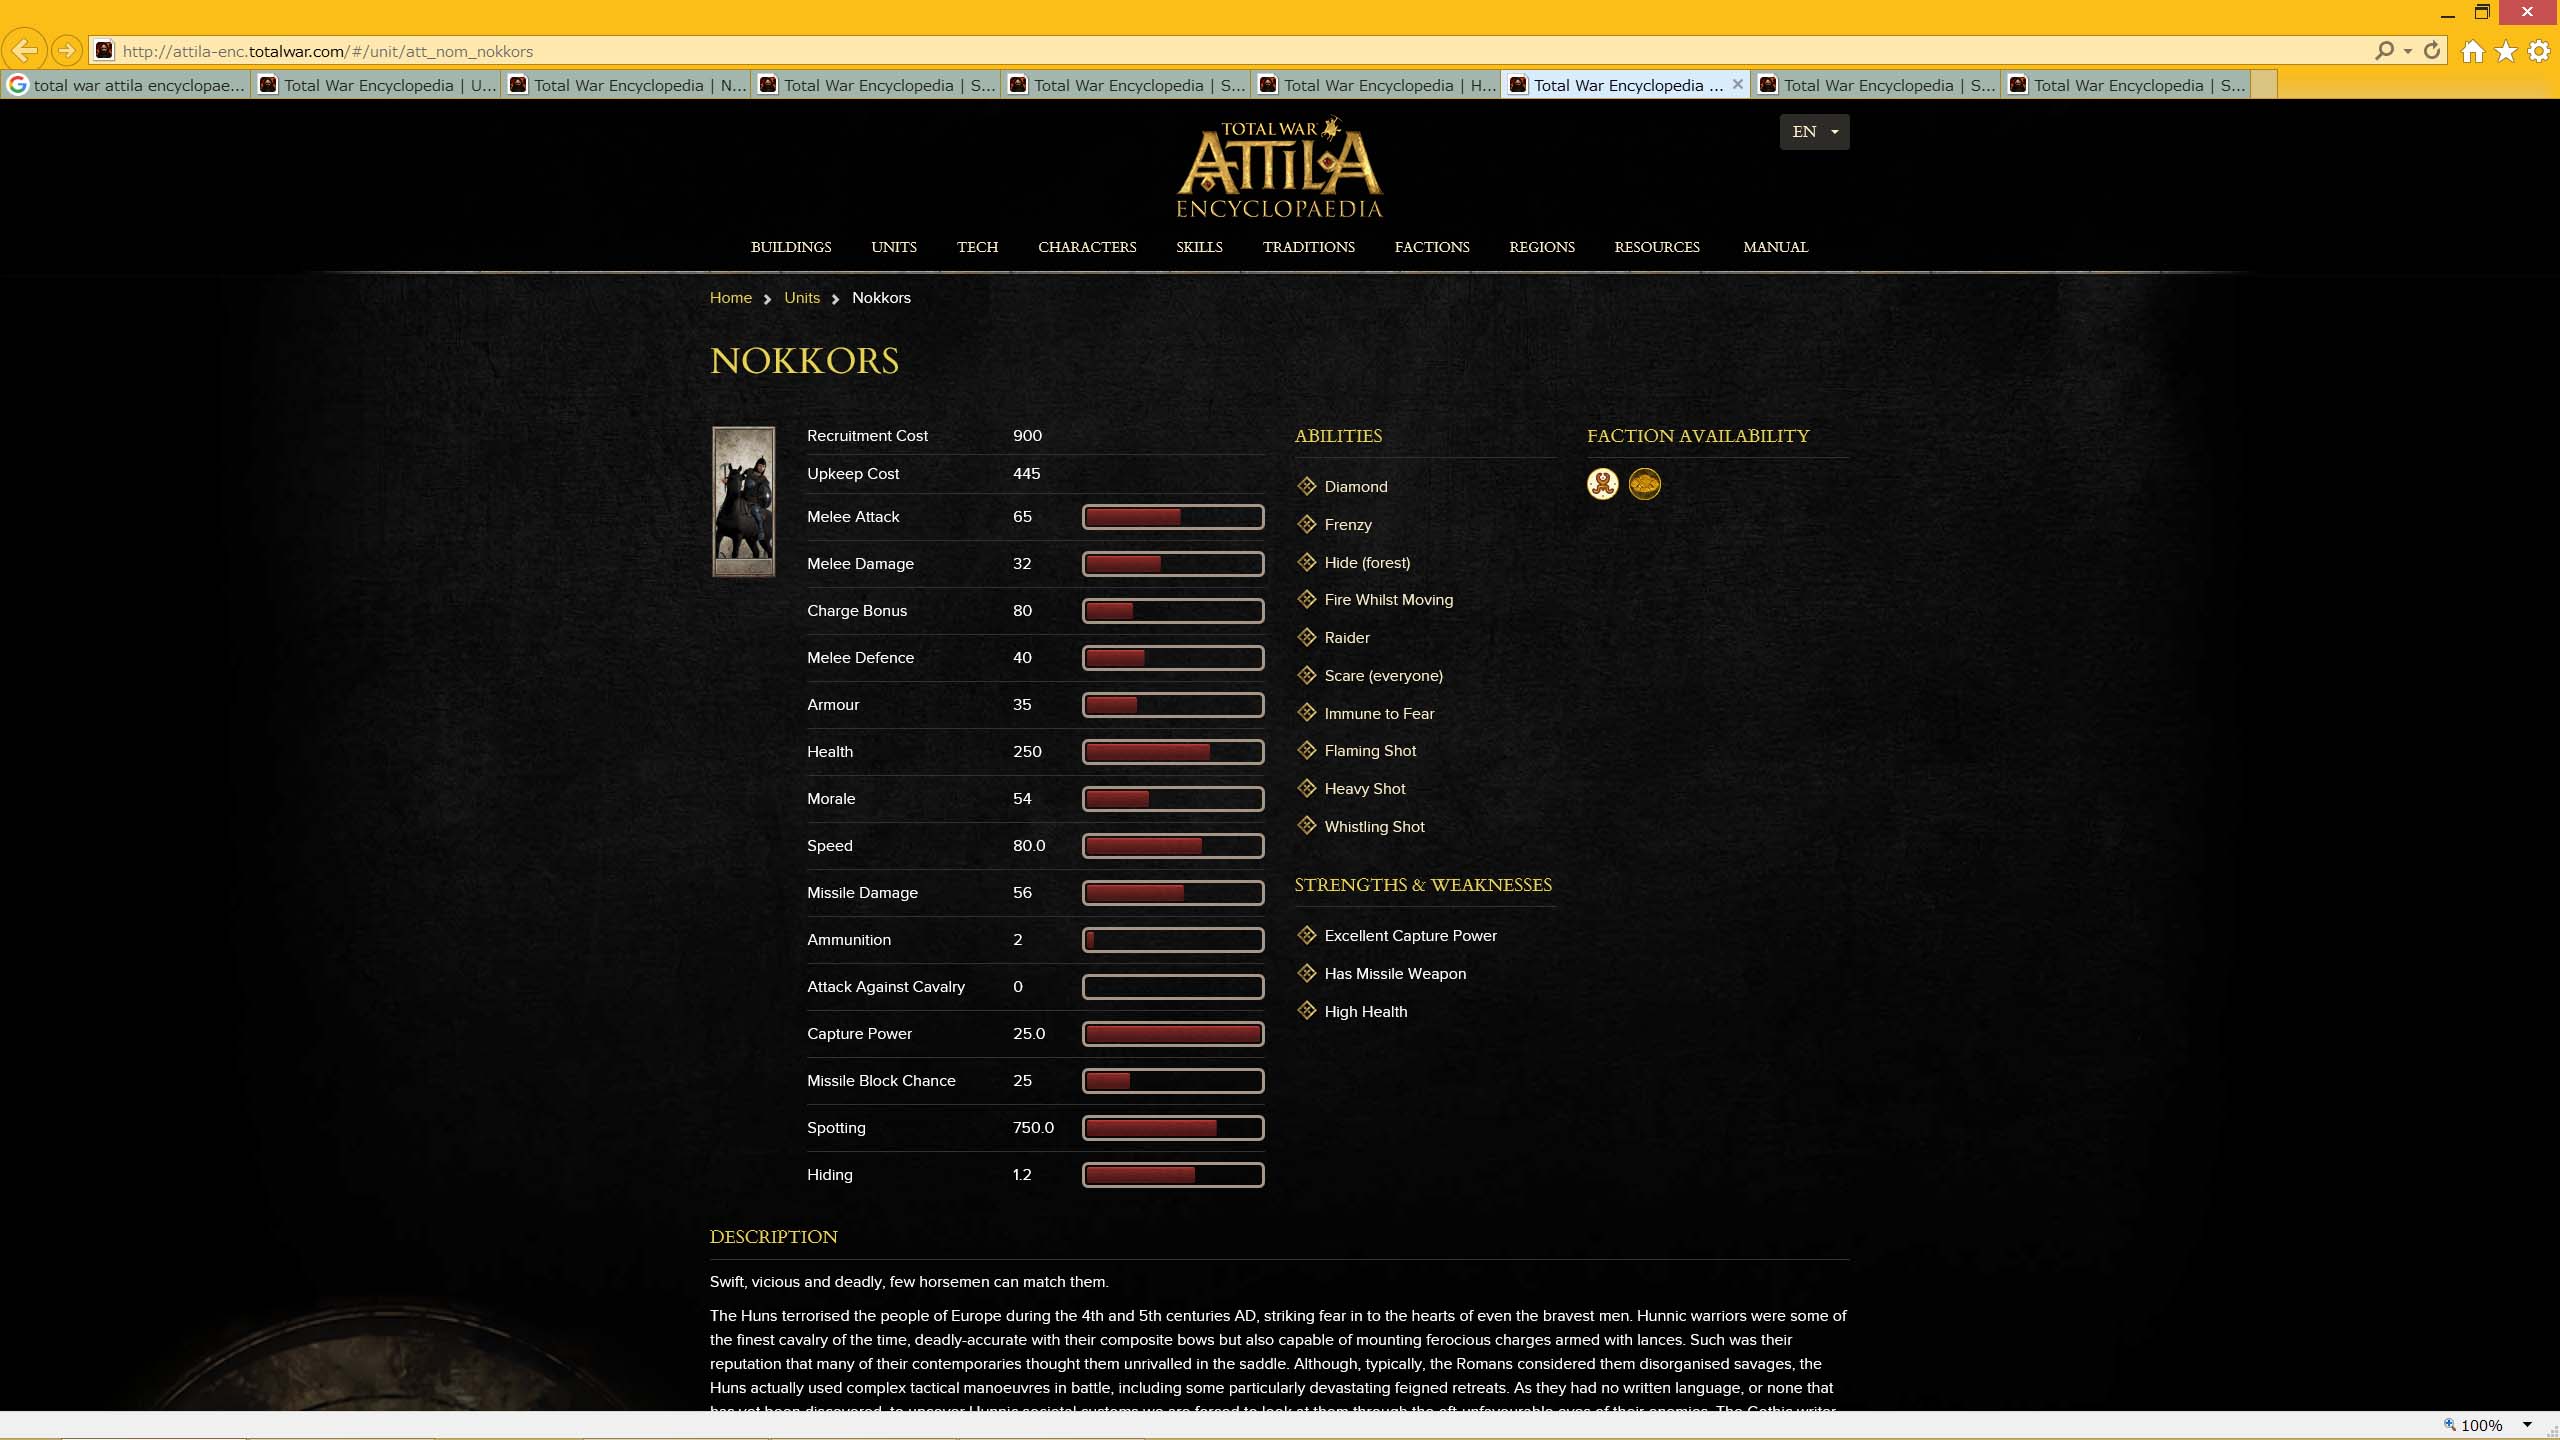
Task: Click the diamond icon beside Flaming Shot
Action: click(x=1306, y=750)
